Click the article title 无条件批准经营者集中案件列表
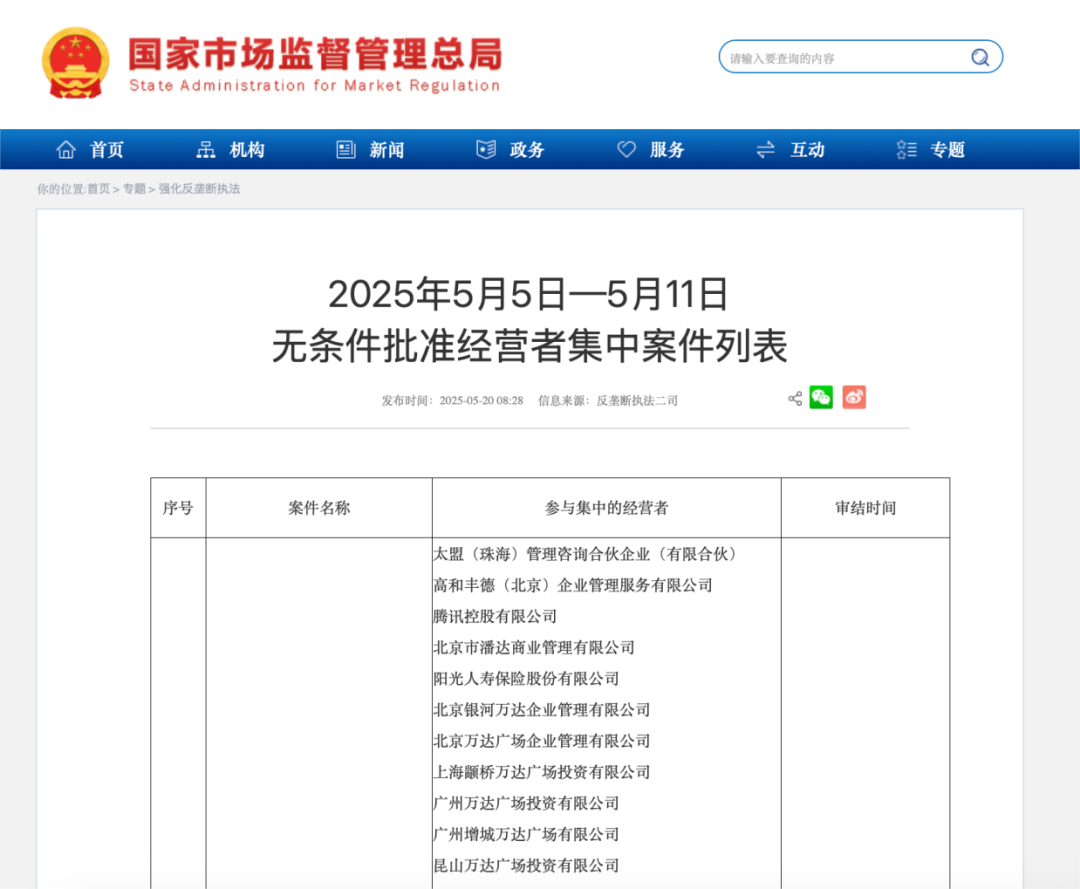Screen dimensions: 1080x889 pyautogui.click(x=530, y=346)
